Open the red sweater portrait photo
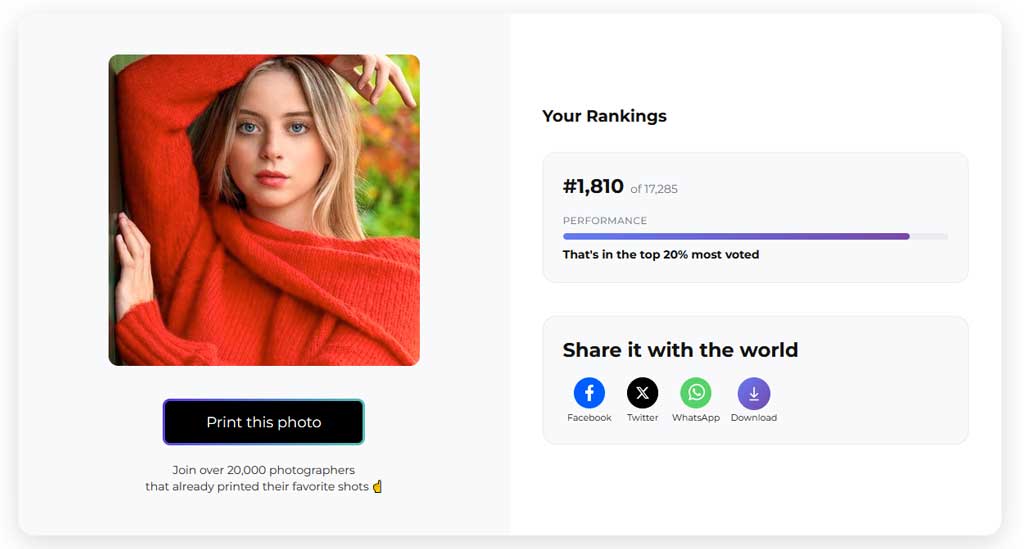 coord(264,210)
